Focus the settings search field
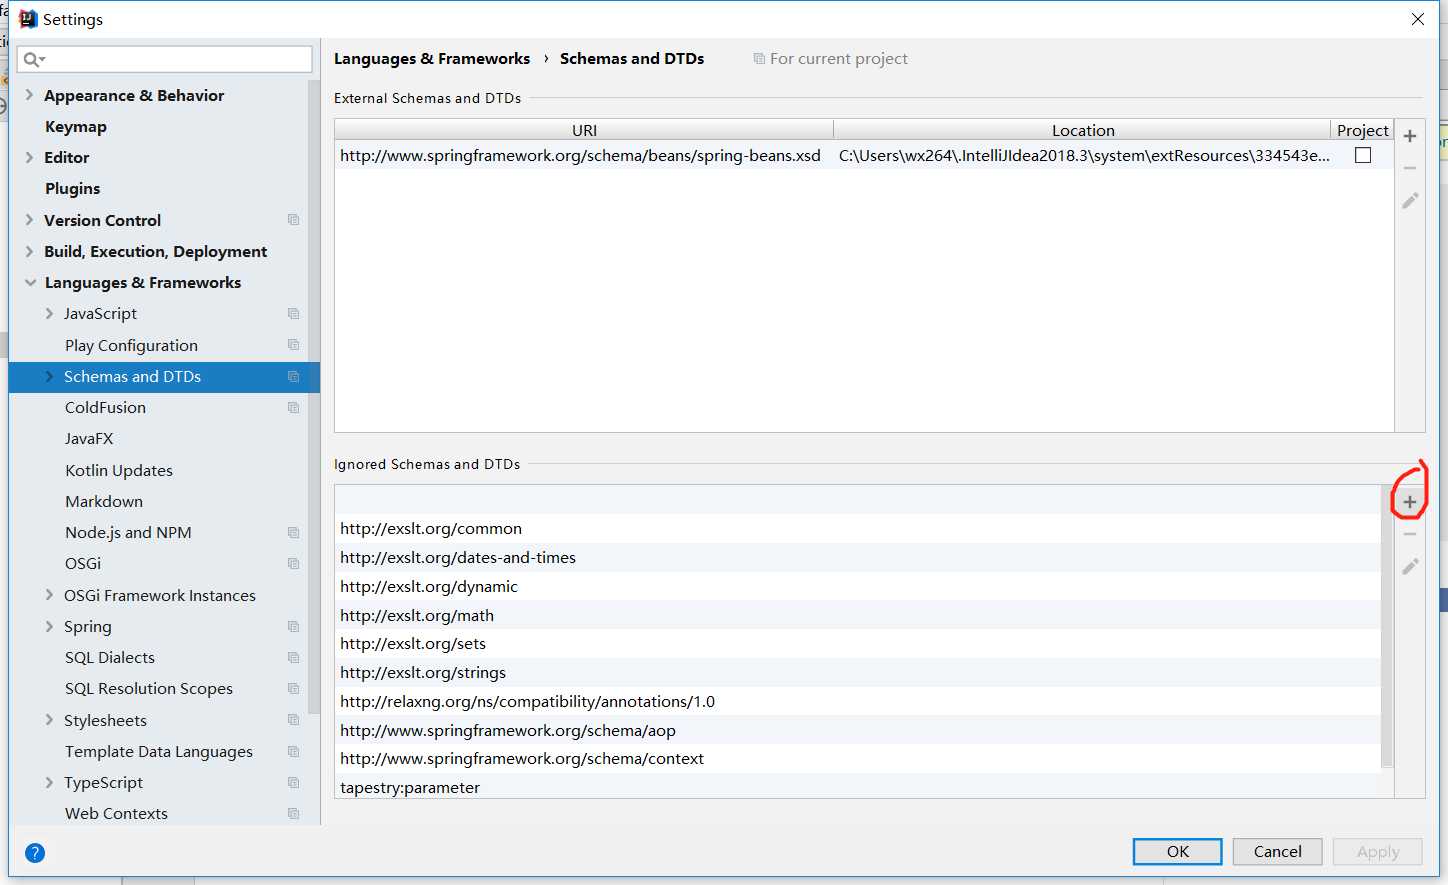The width and height of the screenshot is (1448, 885). [165, 59]
